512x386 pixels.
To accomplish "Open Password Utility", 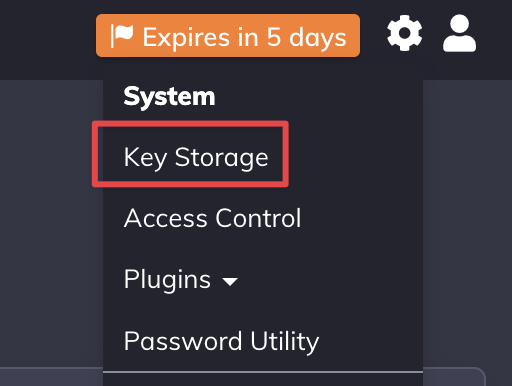I will [221, 341].
